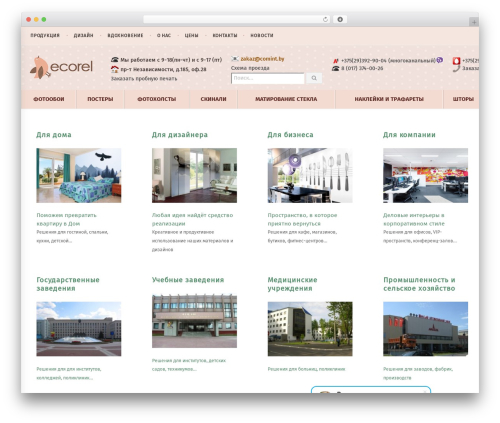The image size is (500, 423).
Task: Focus the Поиск search input field
Action: coord(268,78)
